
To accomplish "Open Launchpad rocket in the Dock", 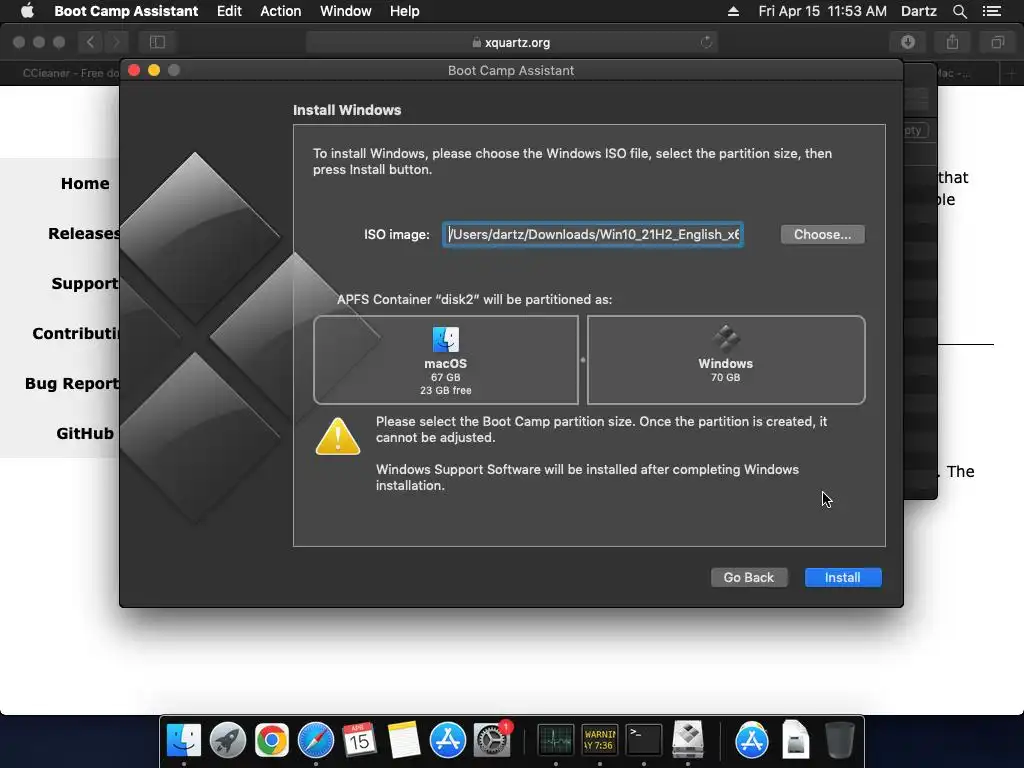I will coord(228,740).
